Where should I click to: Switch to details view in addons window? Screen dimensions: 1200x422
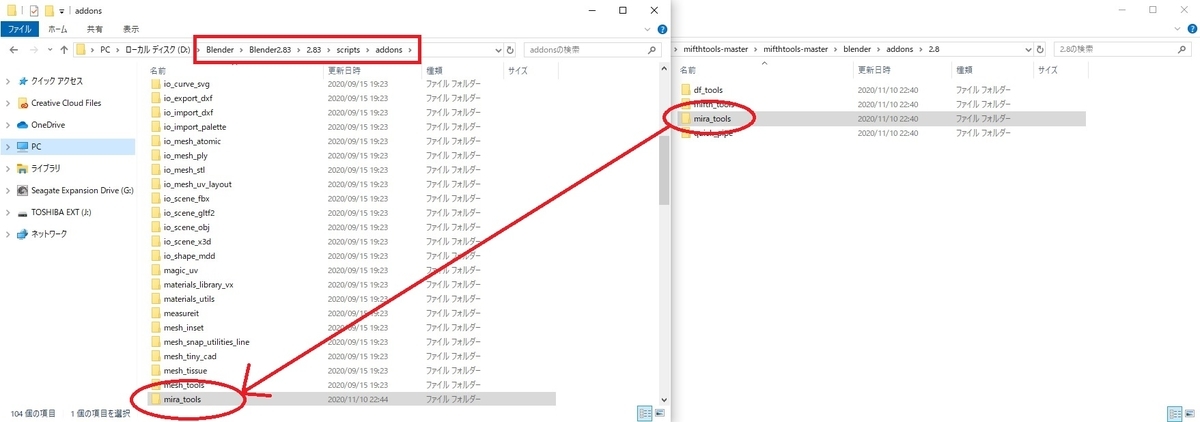pyautogui.click(x=644, y=413)
